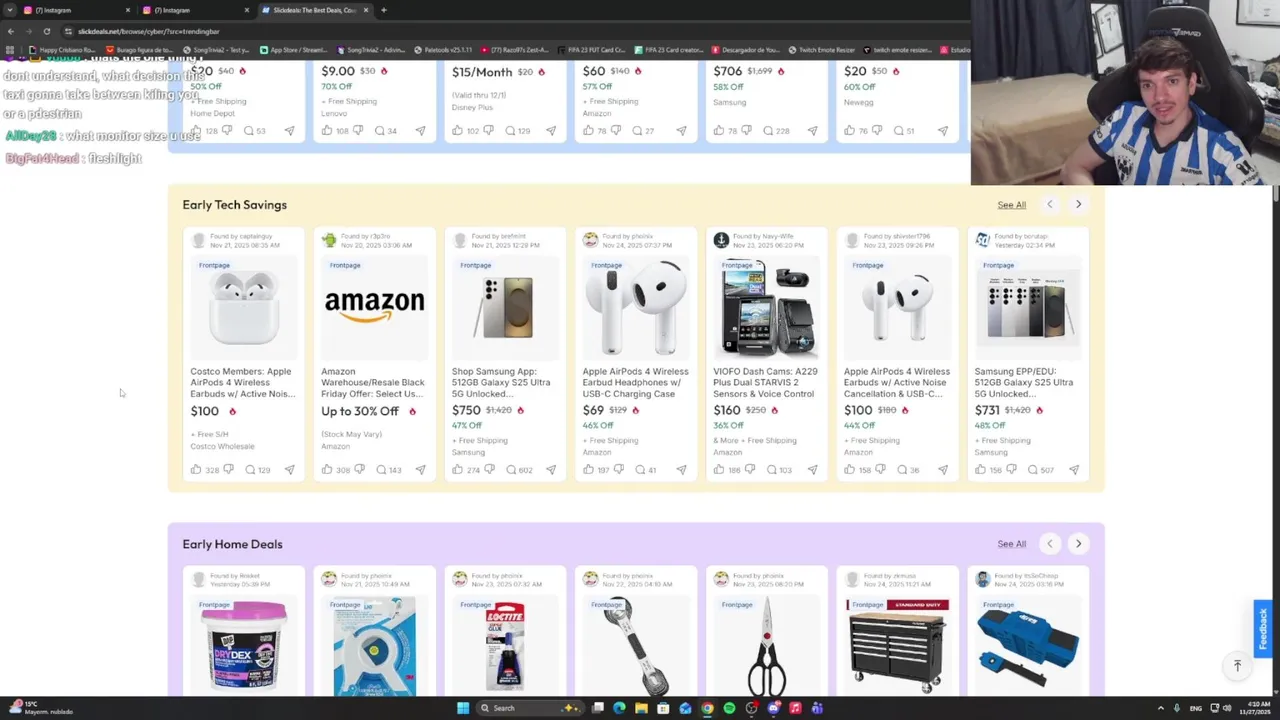This screenshot has height=720, width=1280.
Task: Open Samsung EPP/EDU 512GB Galaxy S25 title
Action: (x=1024, y=382)
